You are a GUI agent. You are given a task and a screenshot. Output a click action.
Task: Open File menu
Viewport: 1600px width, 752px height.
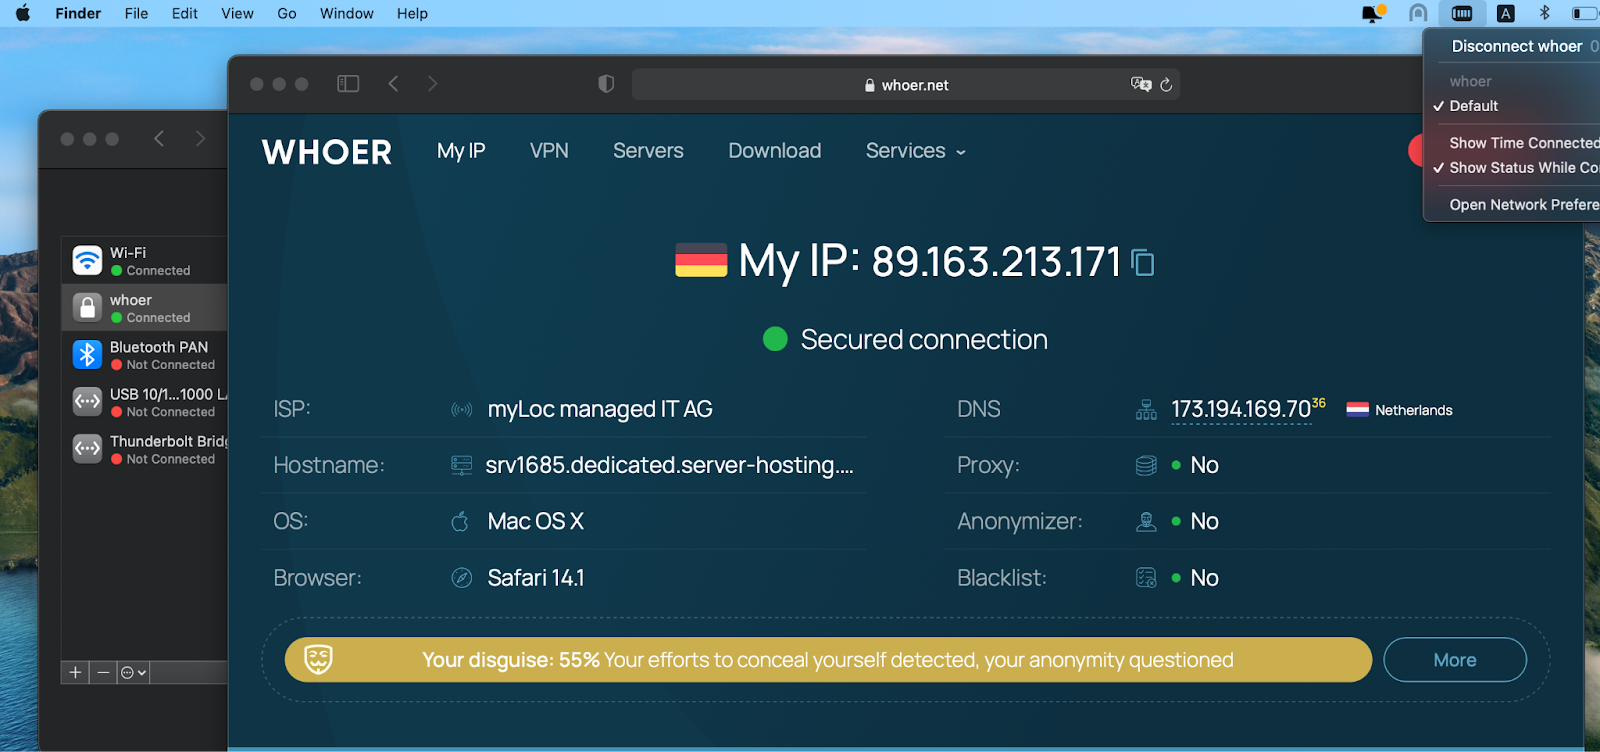coord(136,13)
